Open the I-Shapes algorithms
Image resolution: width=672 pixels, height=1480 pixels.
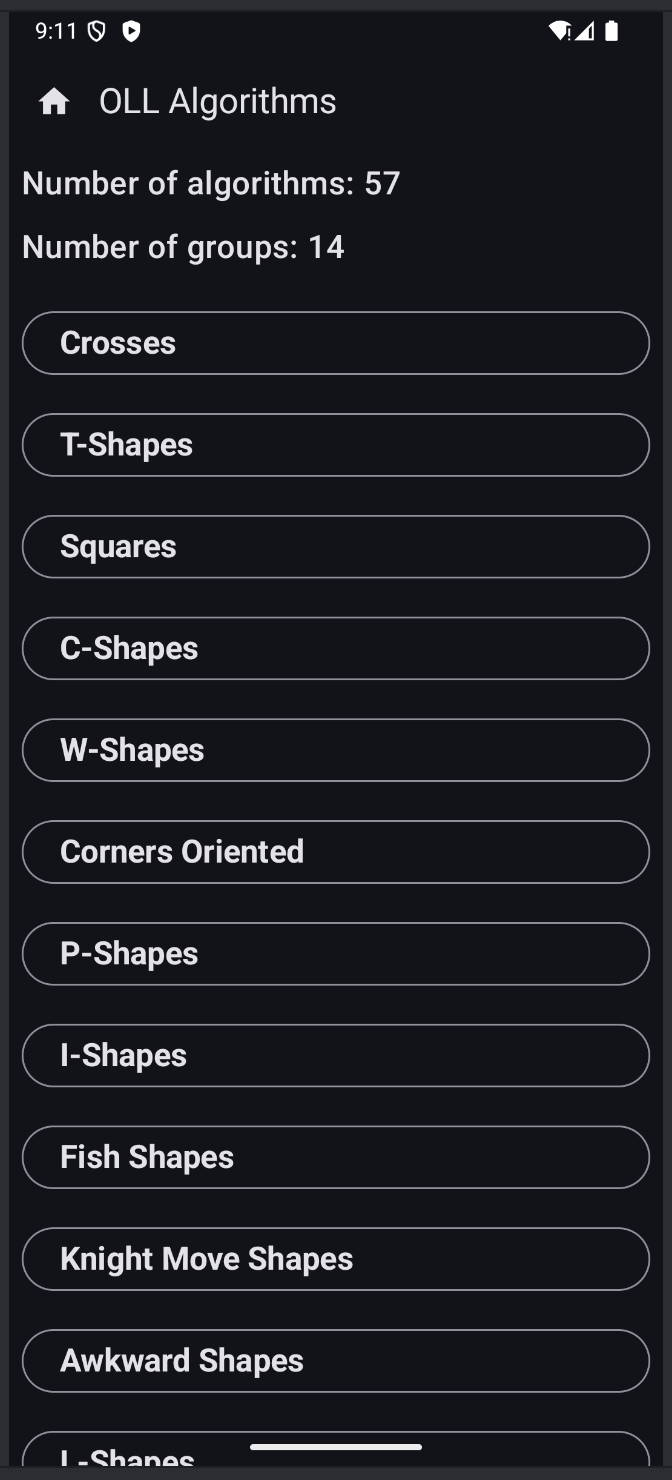pyautogui.click(x=335, y=1055)
